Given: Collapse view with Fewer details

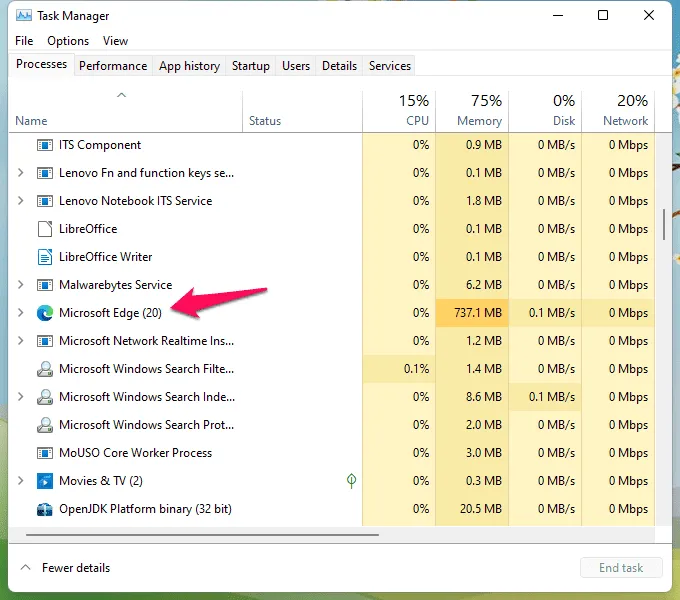Looking at the screenshot, I should click(x=65, y=567).
